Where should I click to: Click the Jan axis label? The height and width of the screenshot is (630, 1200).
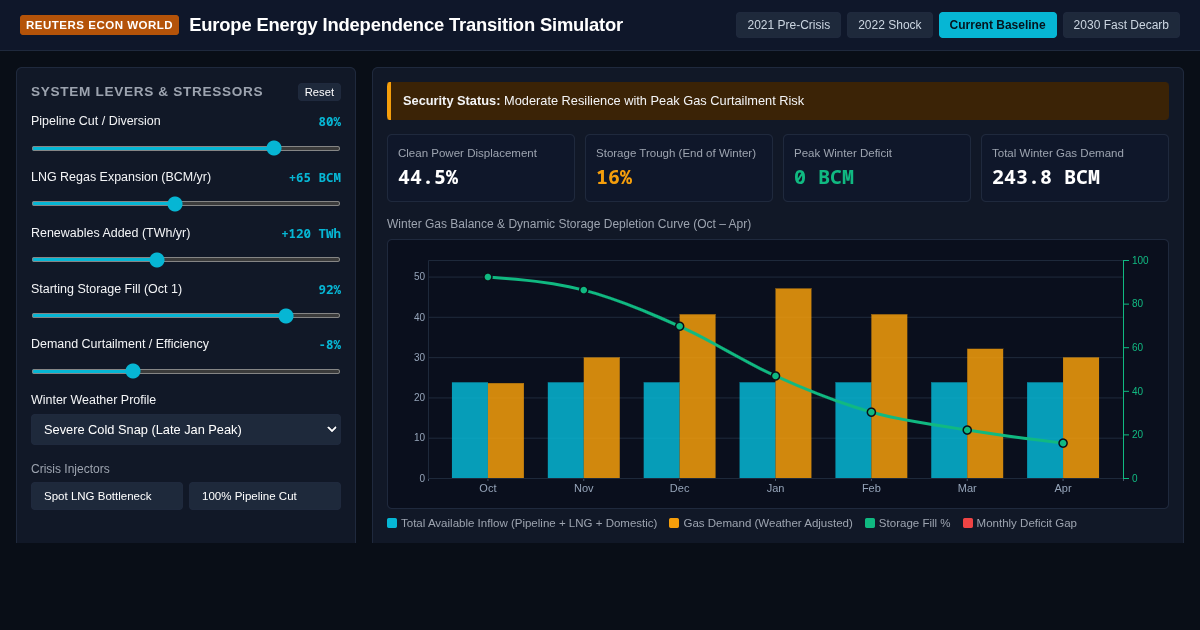776,488
